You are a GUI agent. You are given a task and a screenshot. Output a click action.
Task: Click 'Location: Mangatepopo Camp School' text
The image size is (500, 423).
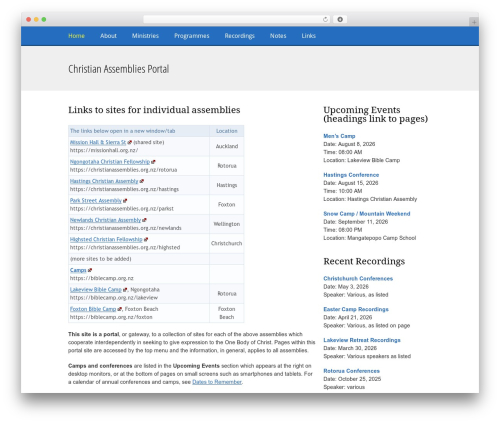370,238
